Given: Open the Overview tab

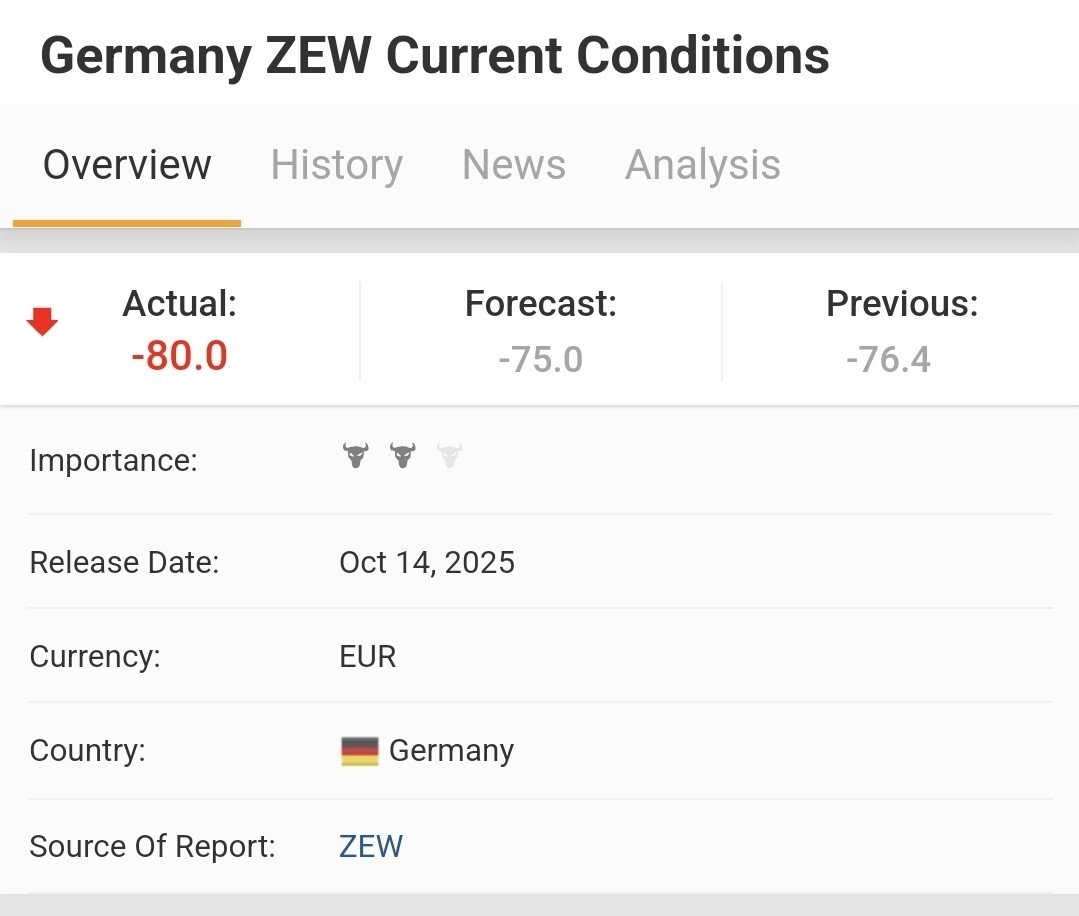Looking at the screenshot, I should coord(127,165).
